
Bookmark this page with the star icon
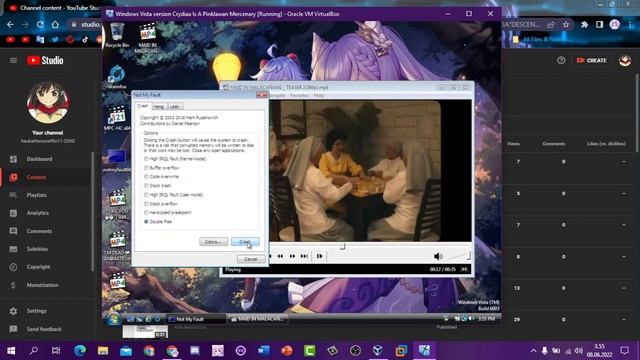(566, 25)
